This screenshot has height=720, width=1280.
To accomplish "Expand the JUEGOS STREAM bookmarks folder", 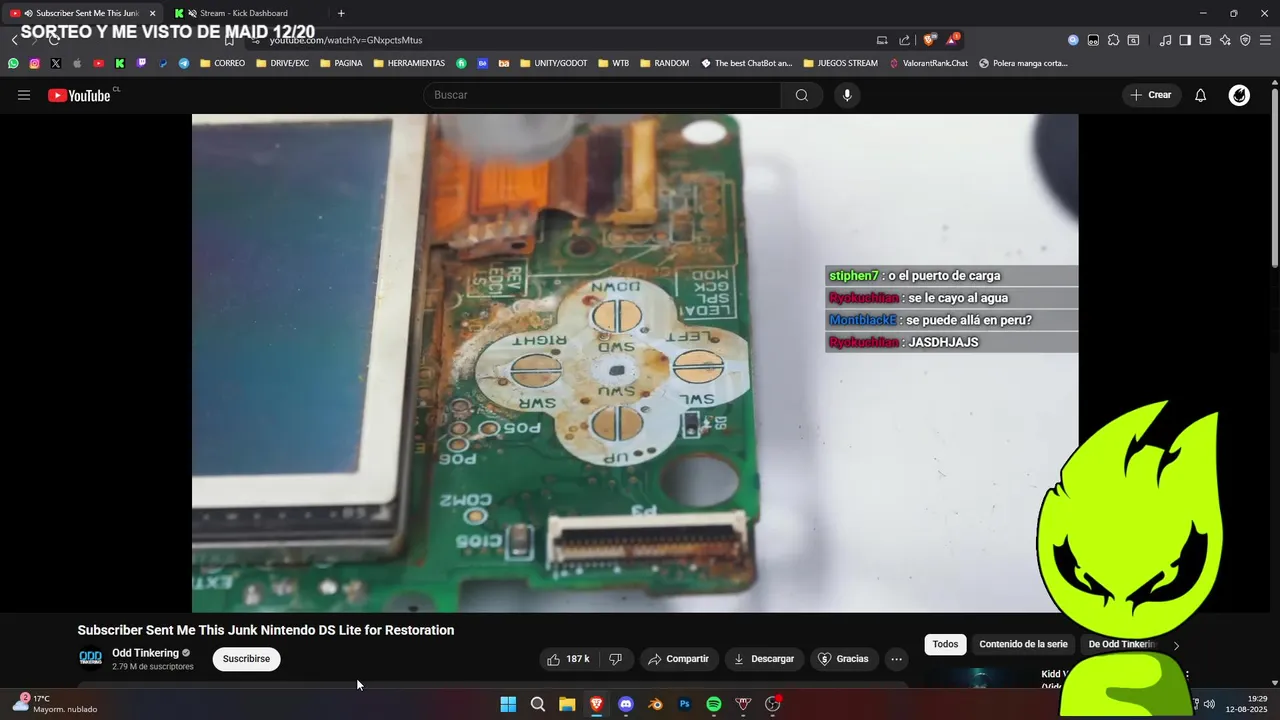I will pos(840,63).
